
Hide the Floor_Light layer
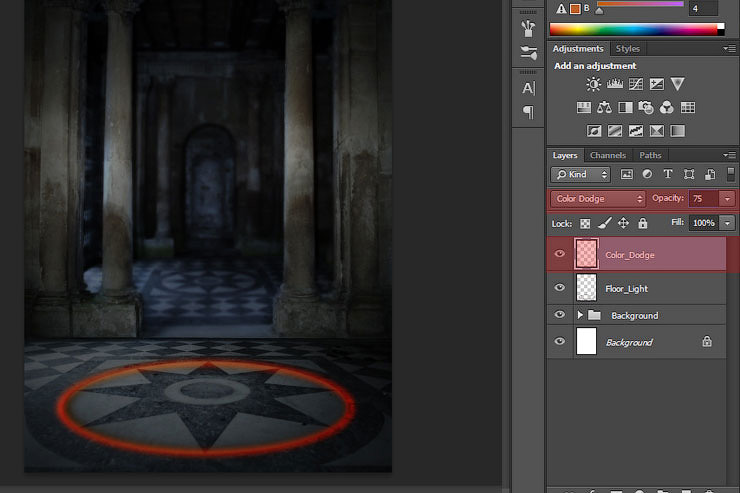560,288
